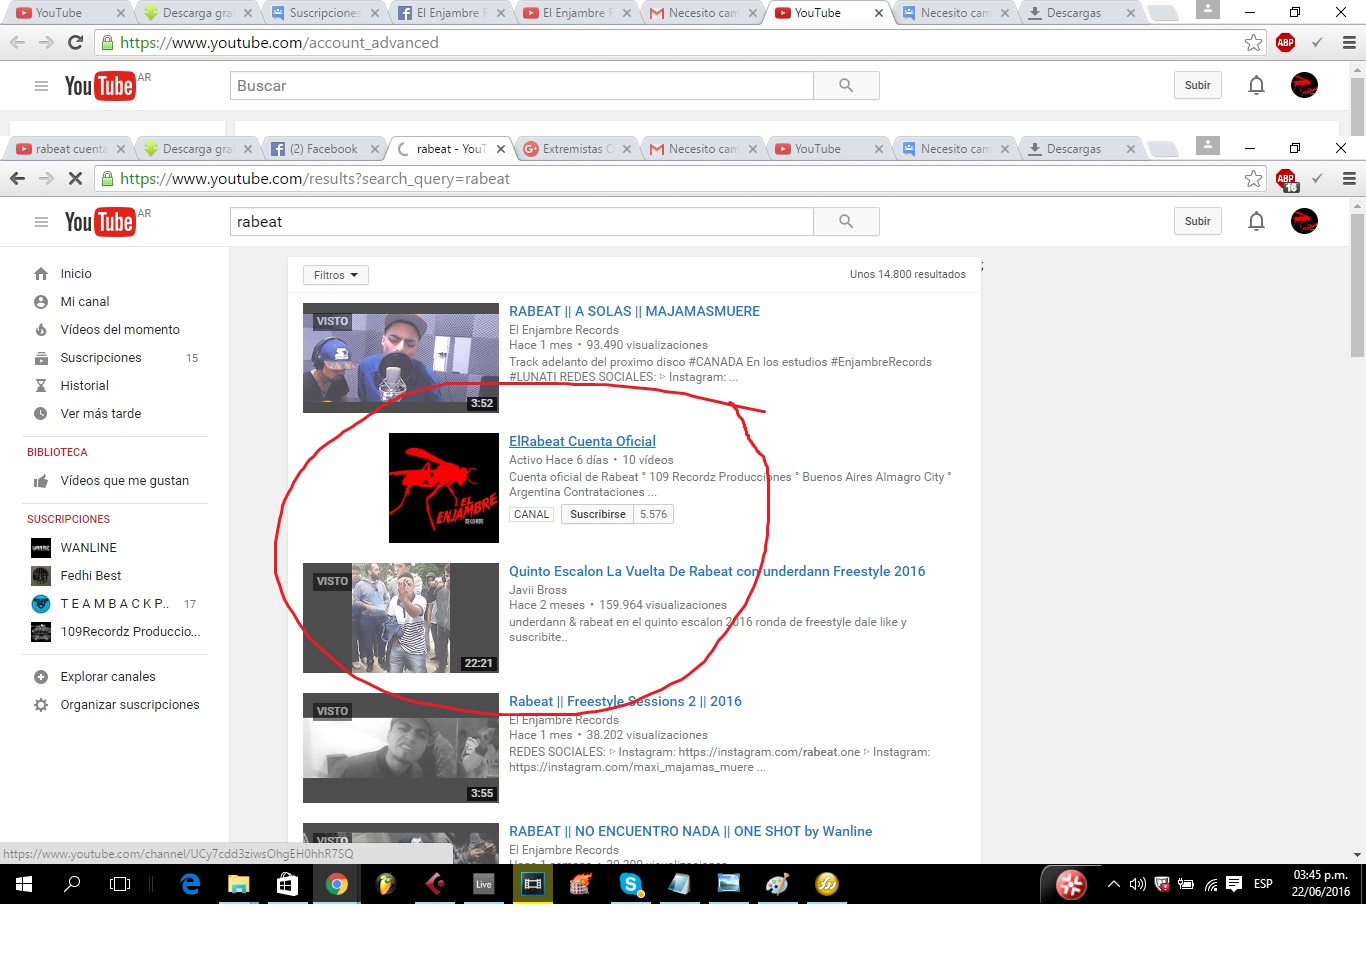Click the clock icon for Ver más tarde
This screenshot has height=968, width=1366.
[41, 414]
